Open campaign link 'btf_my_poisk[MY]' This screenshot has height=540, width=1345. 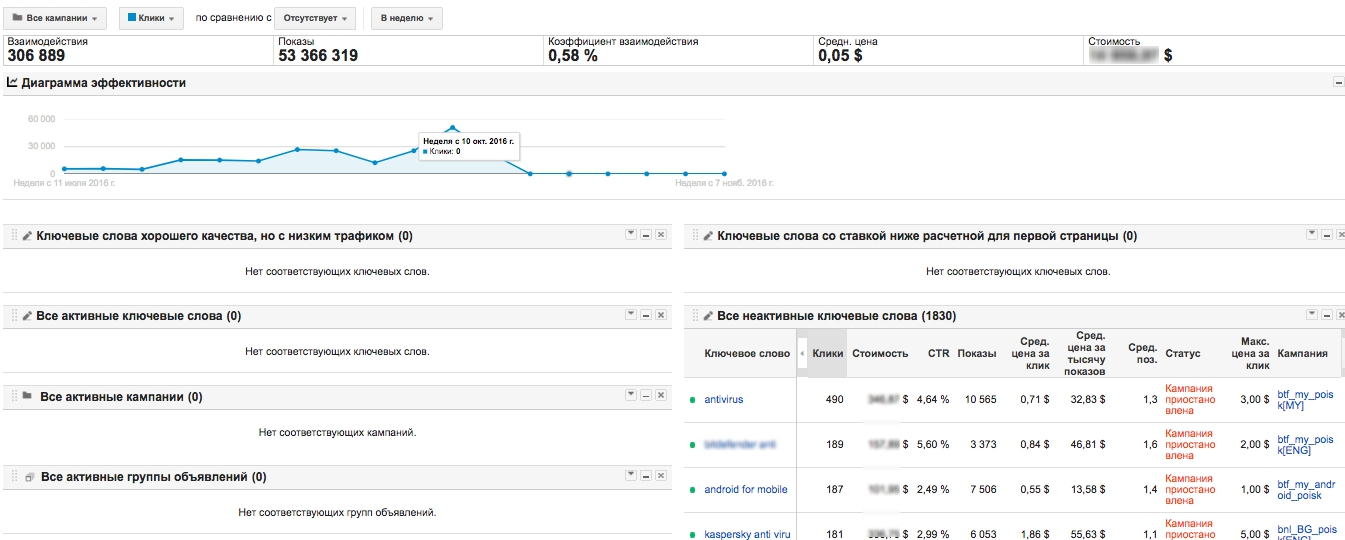1305,399
